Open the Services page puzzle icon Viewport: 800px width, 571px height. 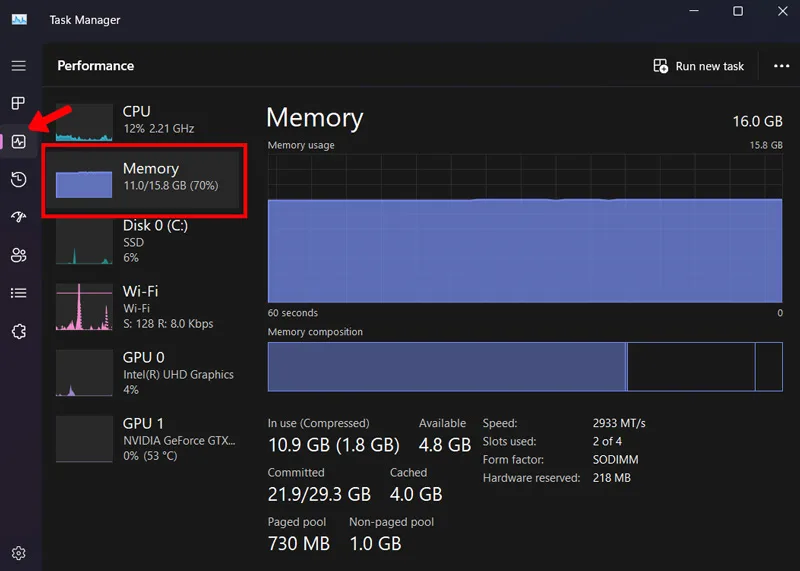[x=19, y=331]
